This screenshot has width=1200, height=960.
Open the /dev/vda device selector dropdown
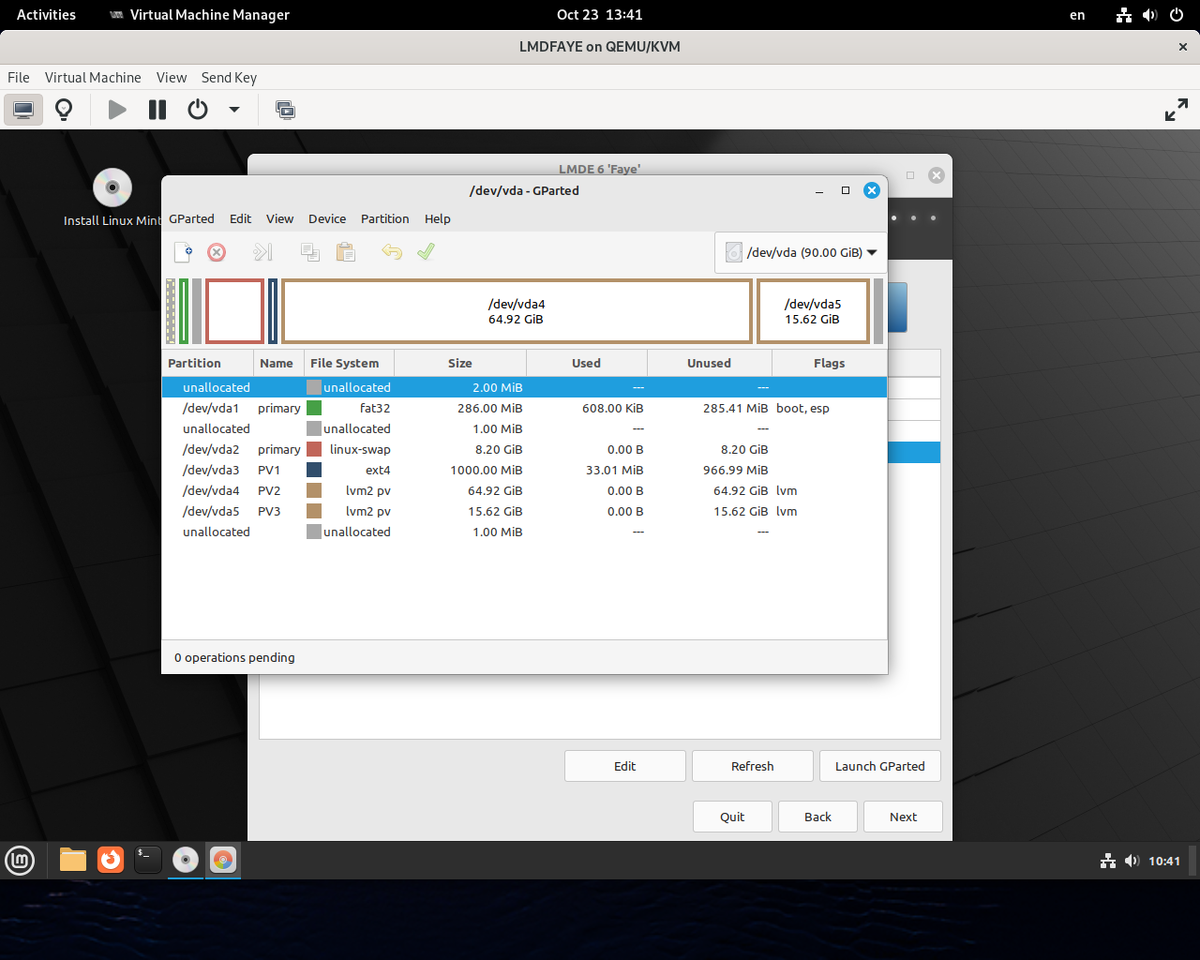tap(800, 252)
